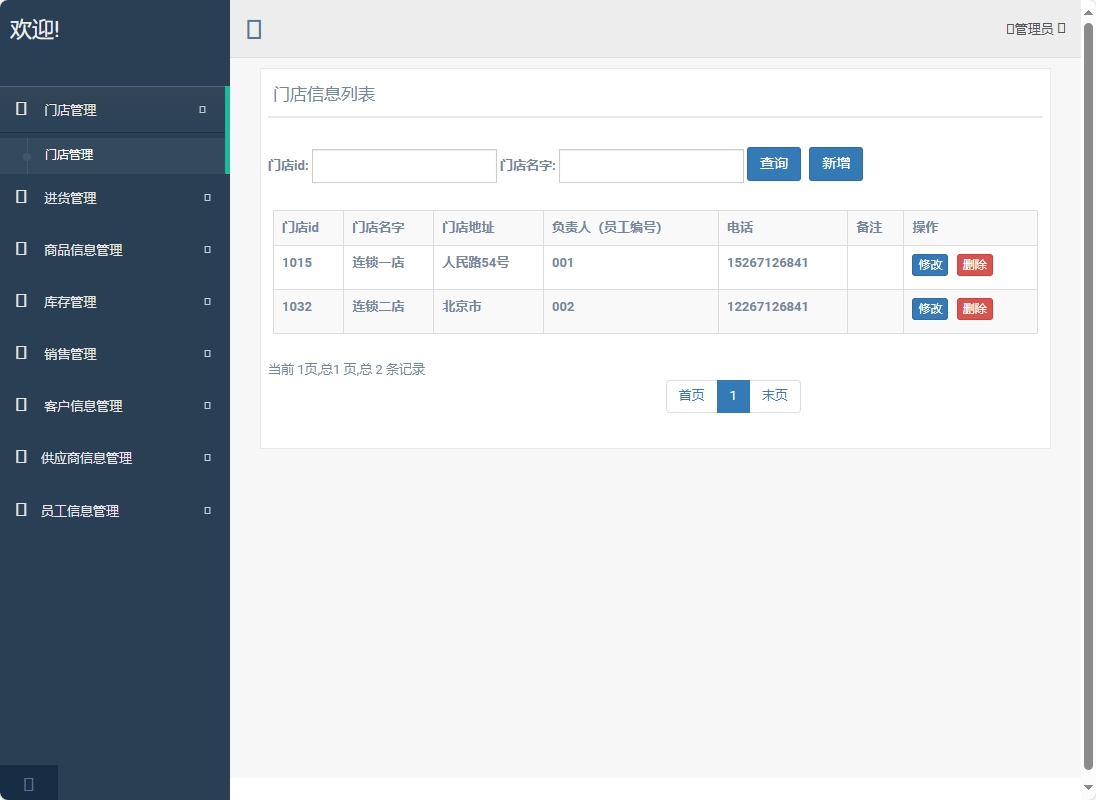Click the vertical page scrollbar thumb
The width and height of the screenshot is (1096, 800).
[x=1088, y=395]
